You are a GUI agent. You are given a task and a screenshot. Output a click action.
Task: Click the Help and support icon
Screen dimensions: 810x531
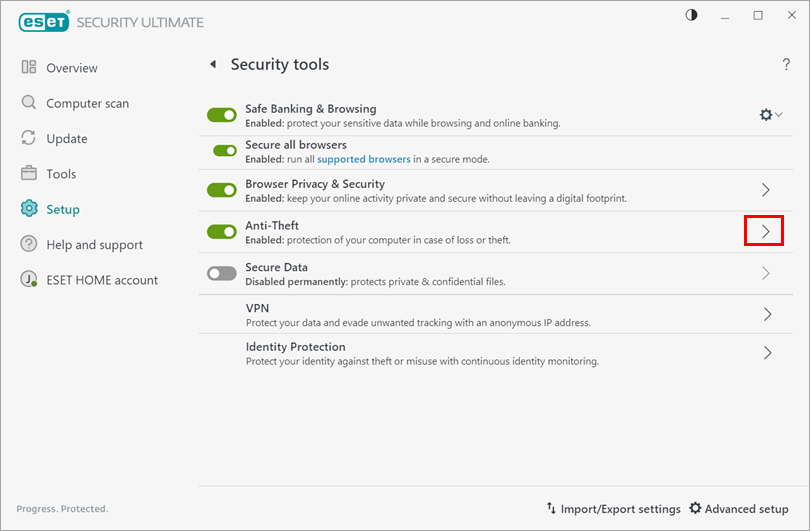[x=29, y=245]
